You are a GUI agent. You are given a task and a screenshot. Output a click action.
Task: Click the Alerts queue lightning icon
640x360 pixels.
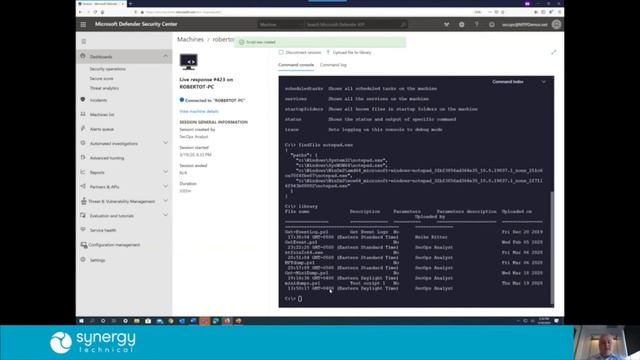coord(83,129)
